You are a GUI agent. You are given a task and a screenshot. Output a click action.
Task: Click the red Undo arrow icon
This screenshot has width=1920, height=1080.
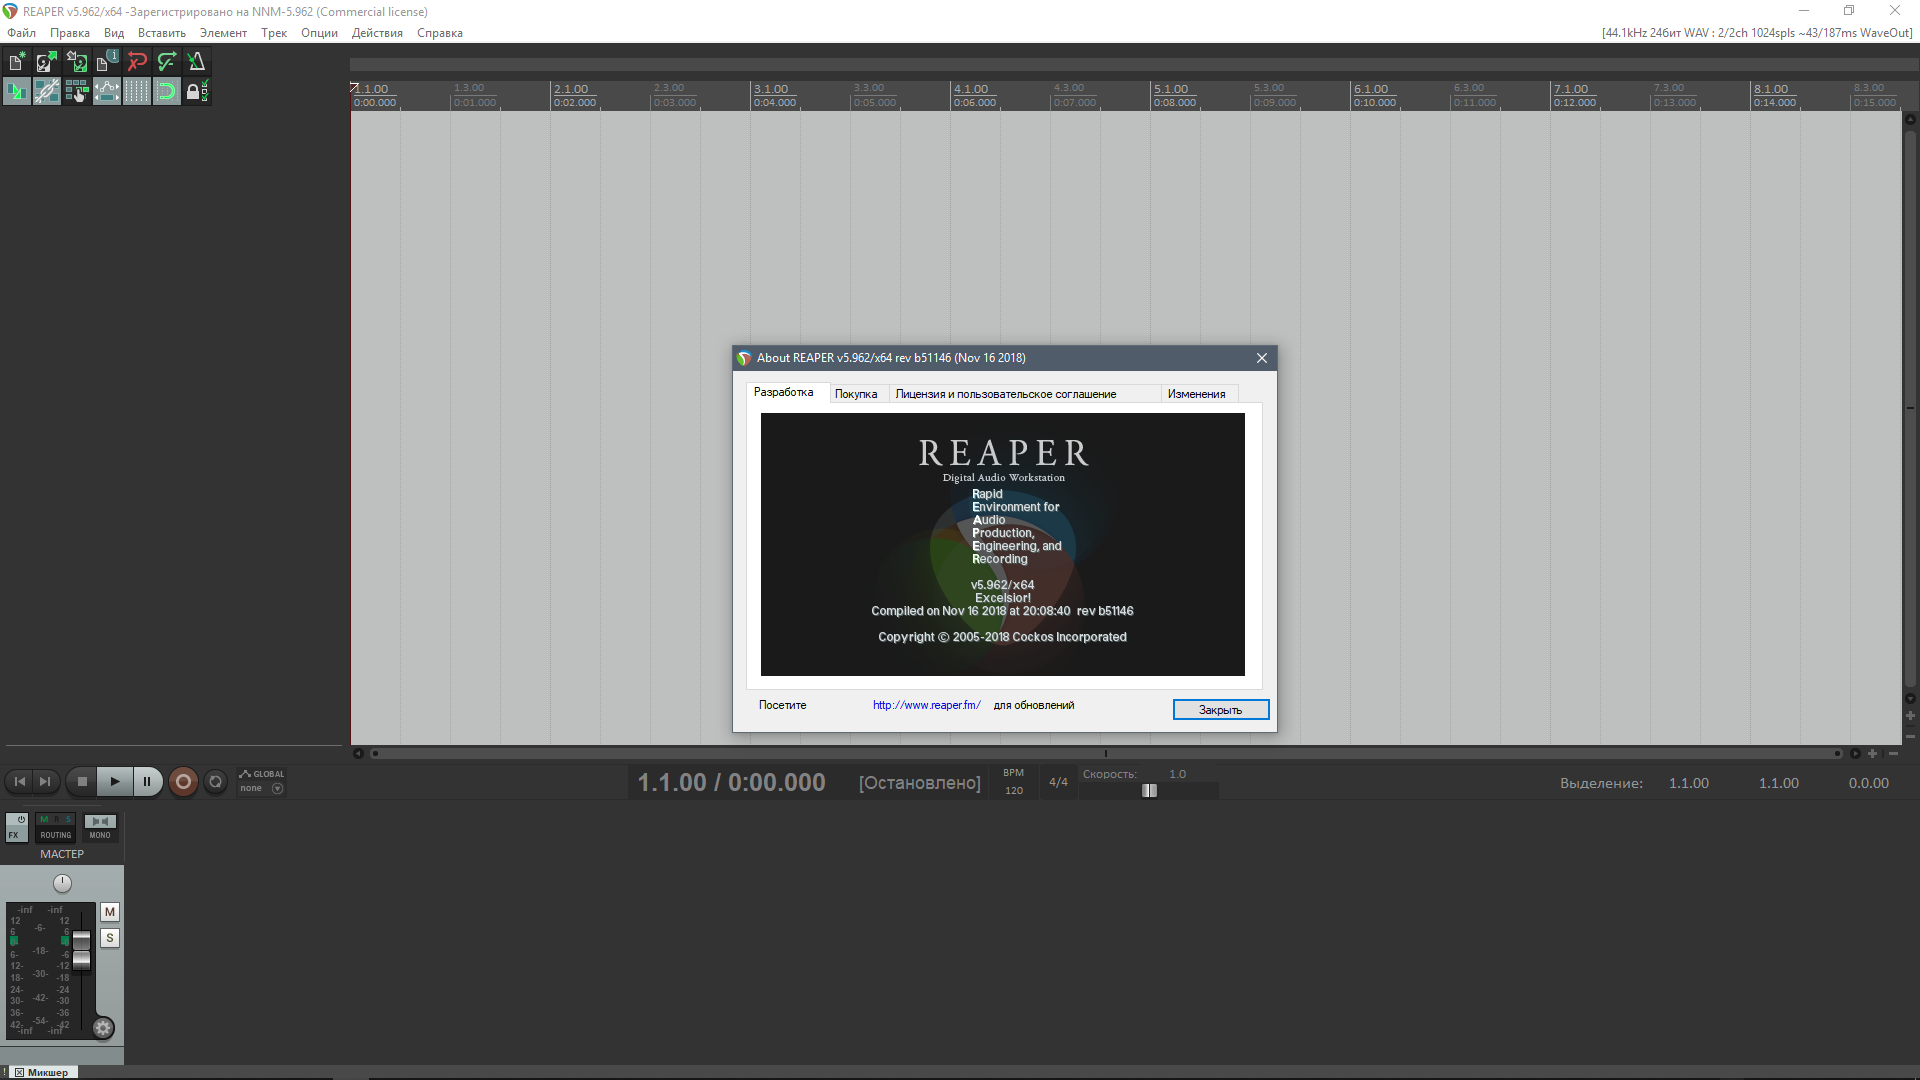(x=137, y=62)
